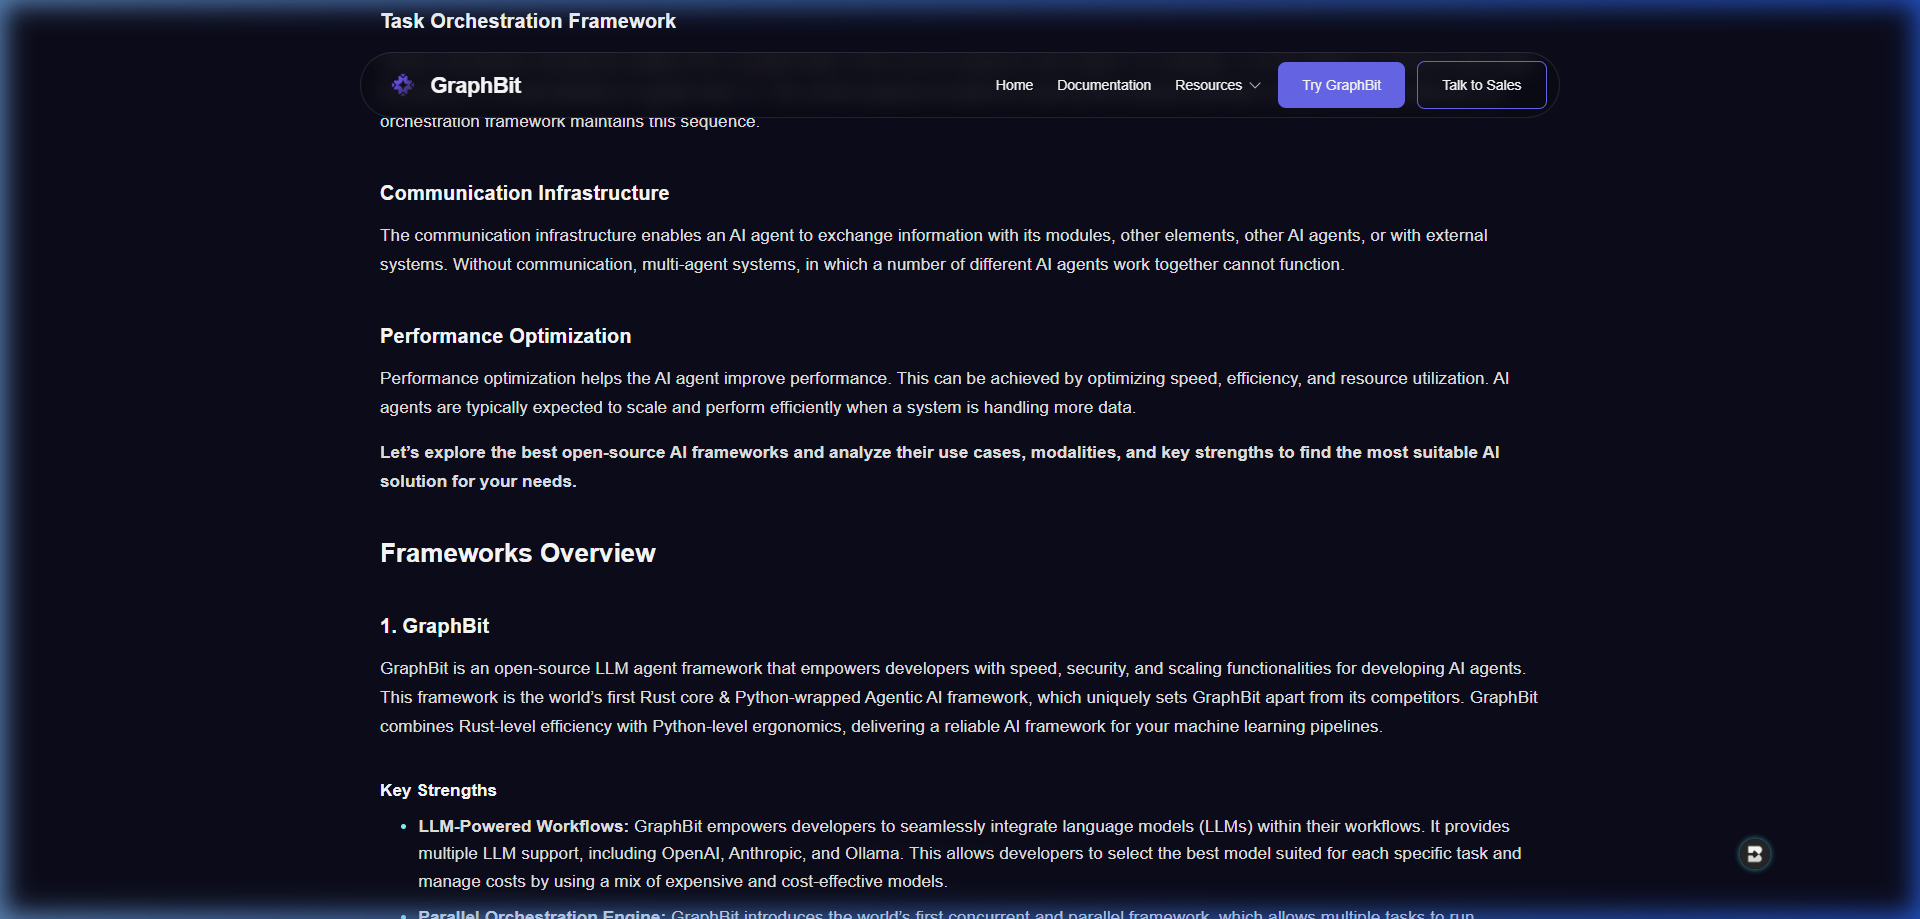Image resolution: width=1920 pixels, height=919 pixels.
Task: Click the paragraph starting "Performance optimization helps"
Action: click(945, 393)
